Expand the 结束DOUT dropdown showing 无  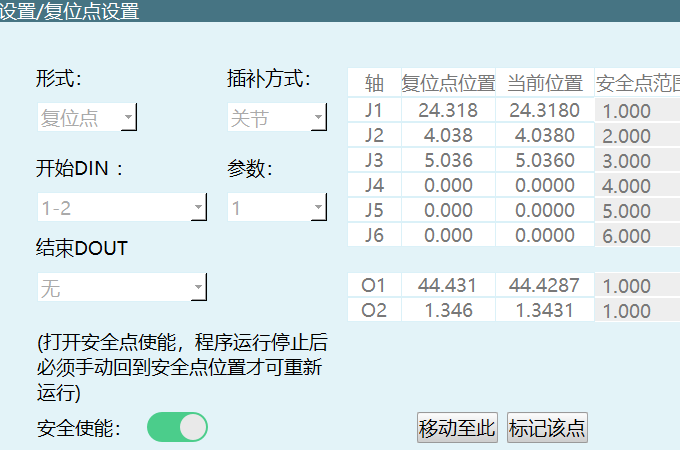tap(122, 287)
